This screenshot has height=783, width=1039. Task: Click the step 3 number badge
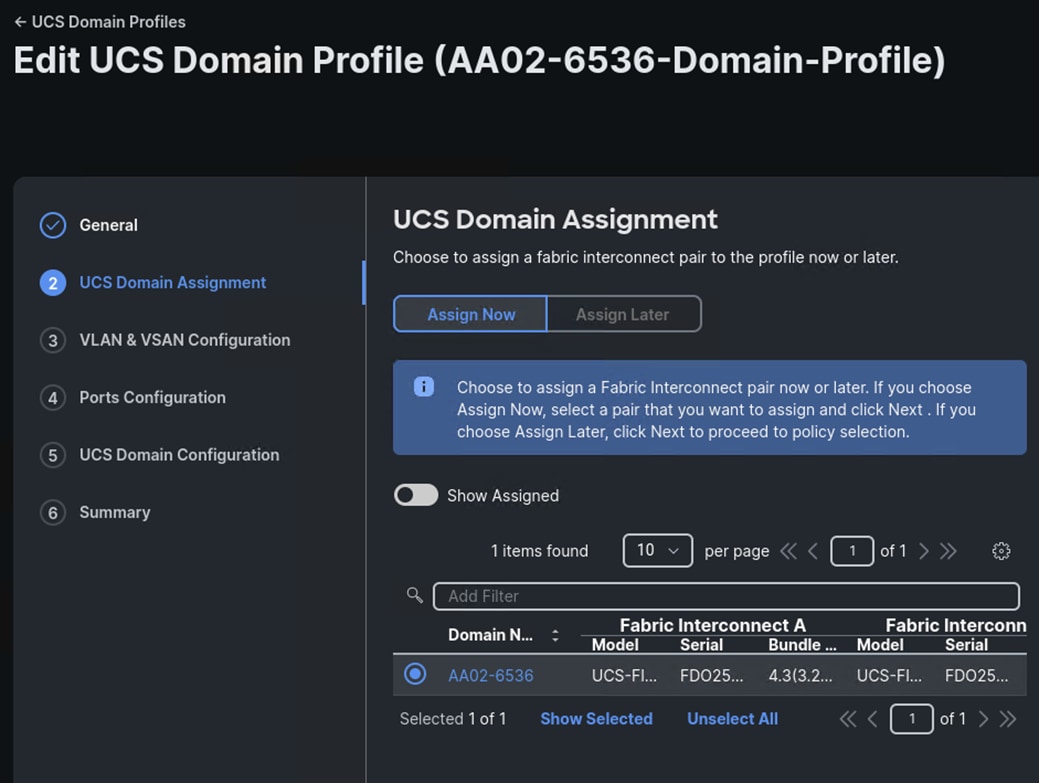pyautogui.click(x=53, y=340)
